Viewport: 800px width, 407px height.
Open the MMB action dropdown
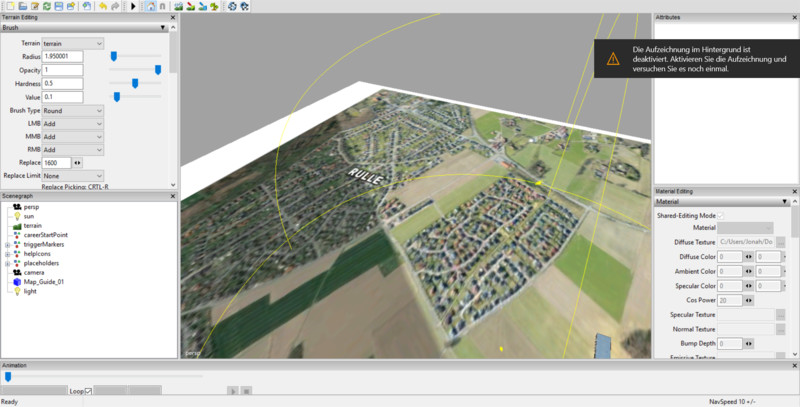coord(73,137)
